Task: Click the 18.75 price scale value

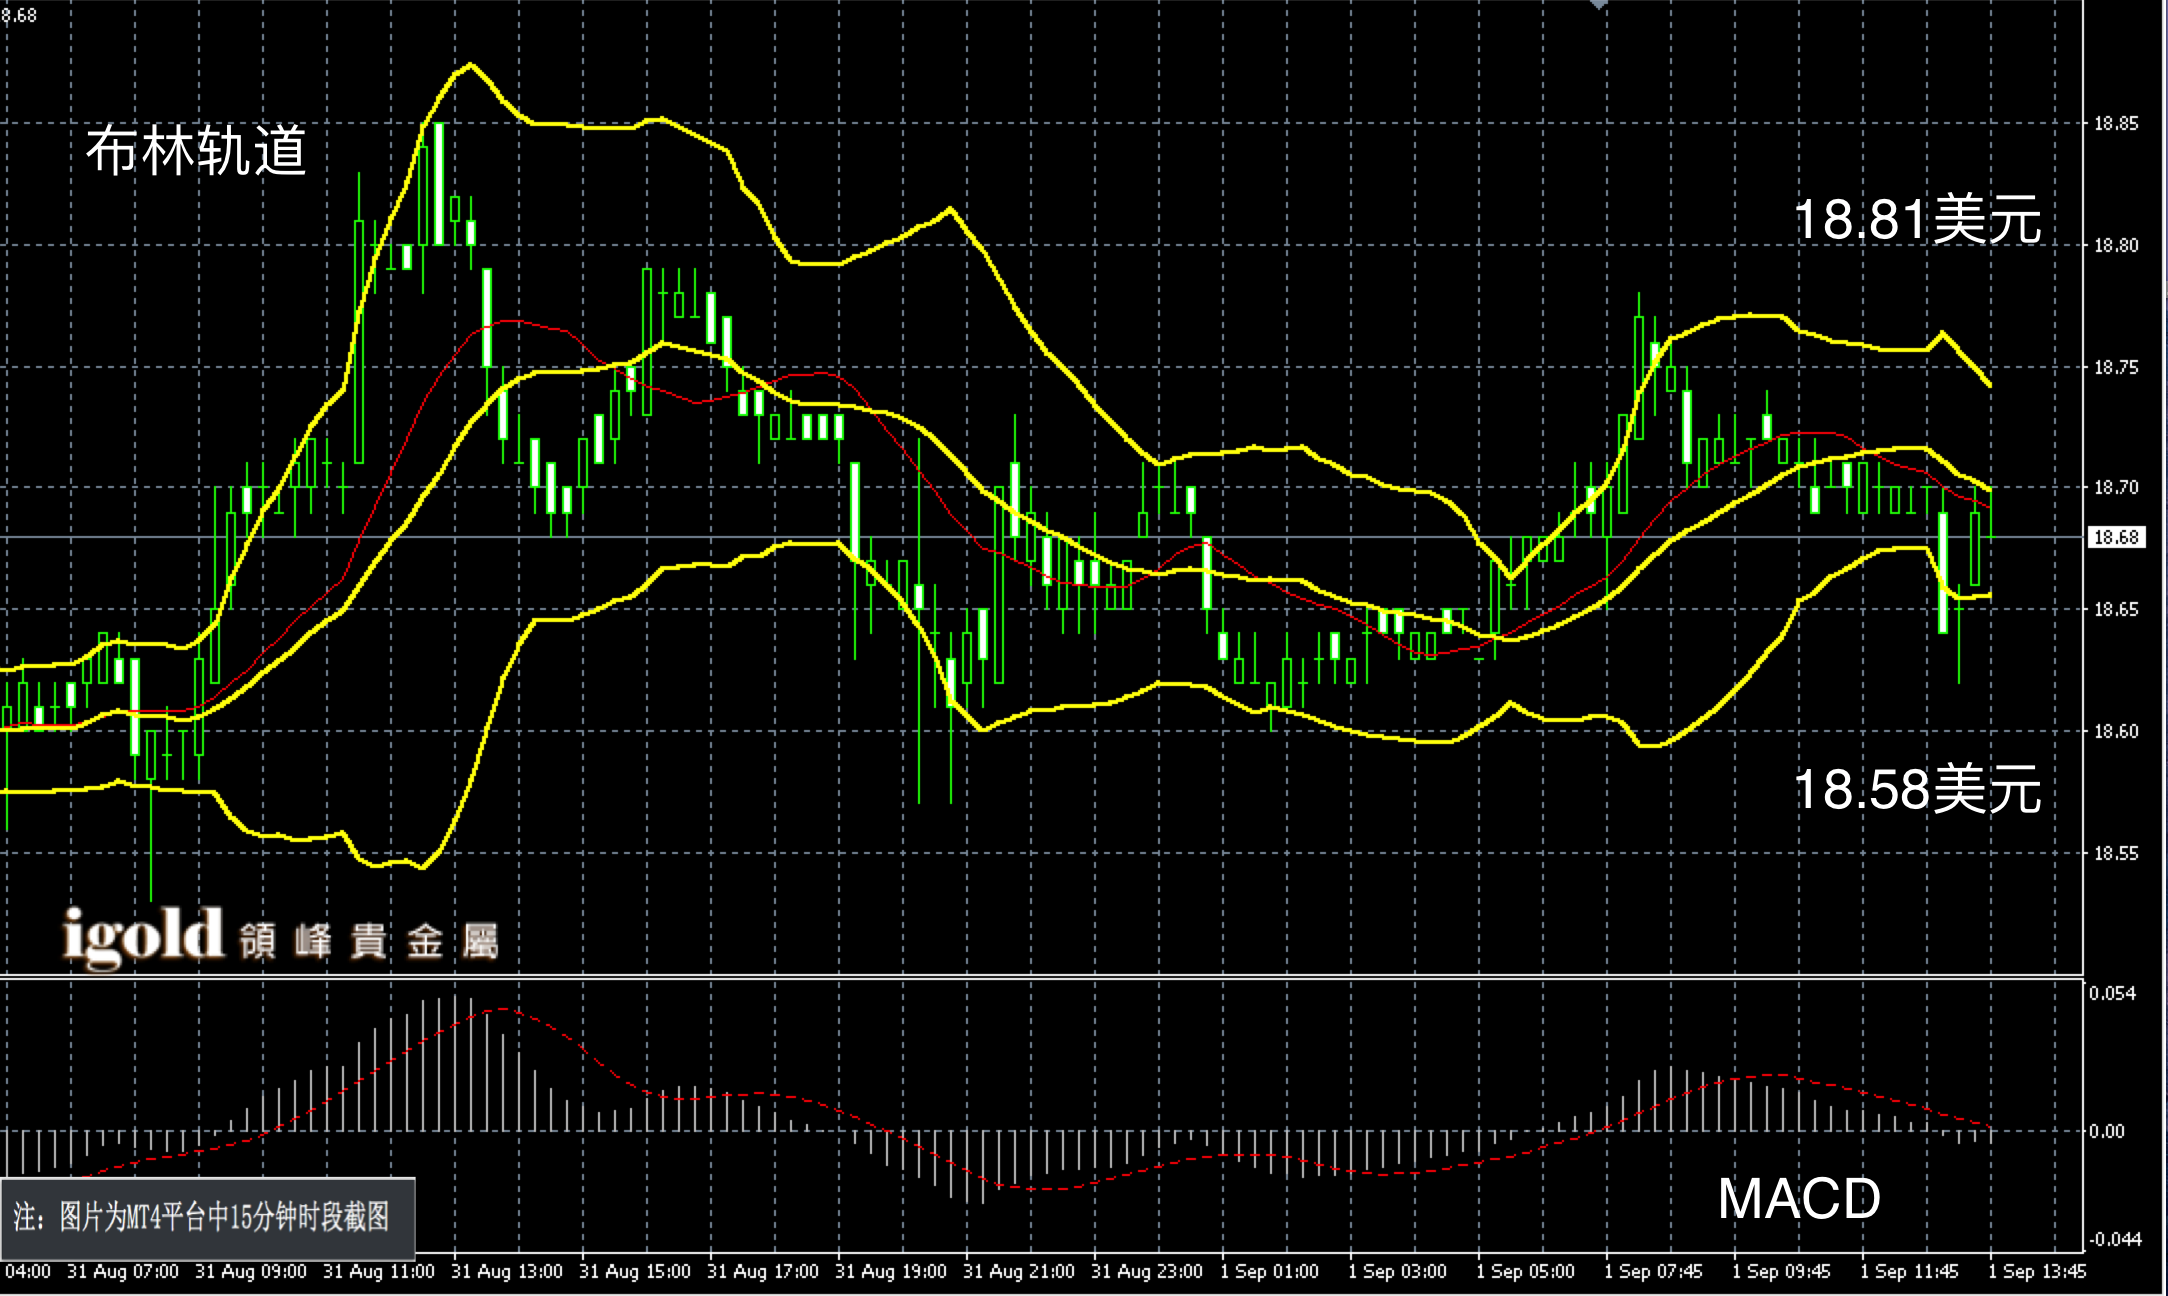Action: tap(2116, 368)
